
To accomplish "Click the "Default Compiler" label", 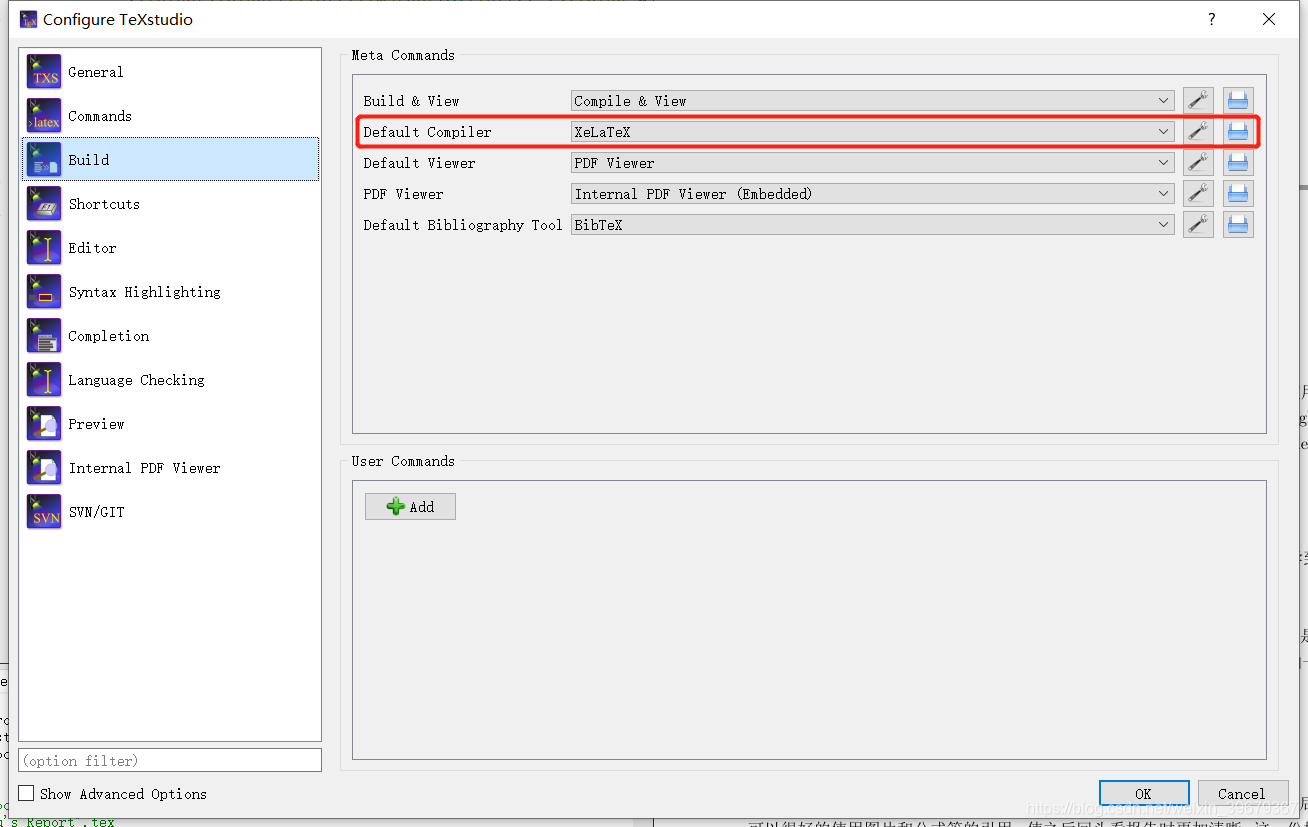I will pos(428,132).
